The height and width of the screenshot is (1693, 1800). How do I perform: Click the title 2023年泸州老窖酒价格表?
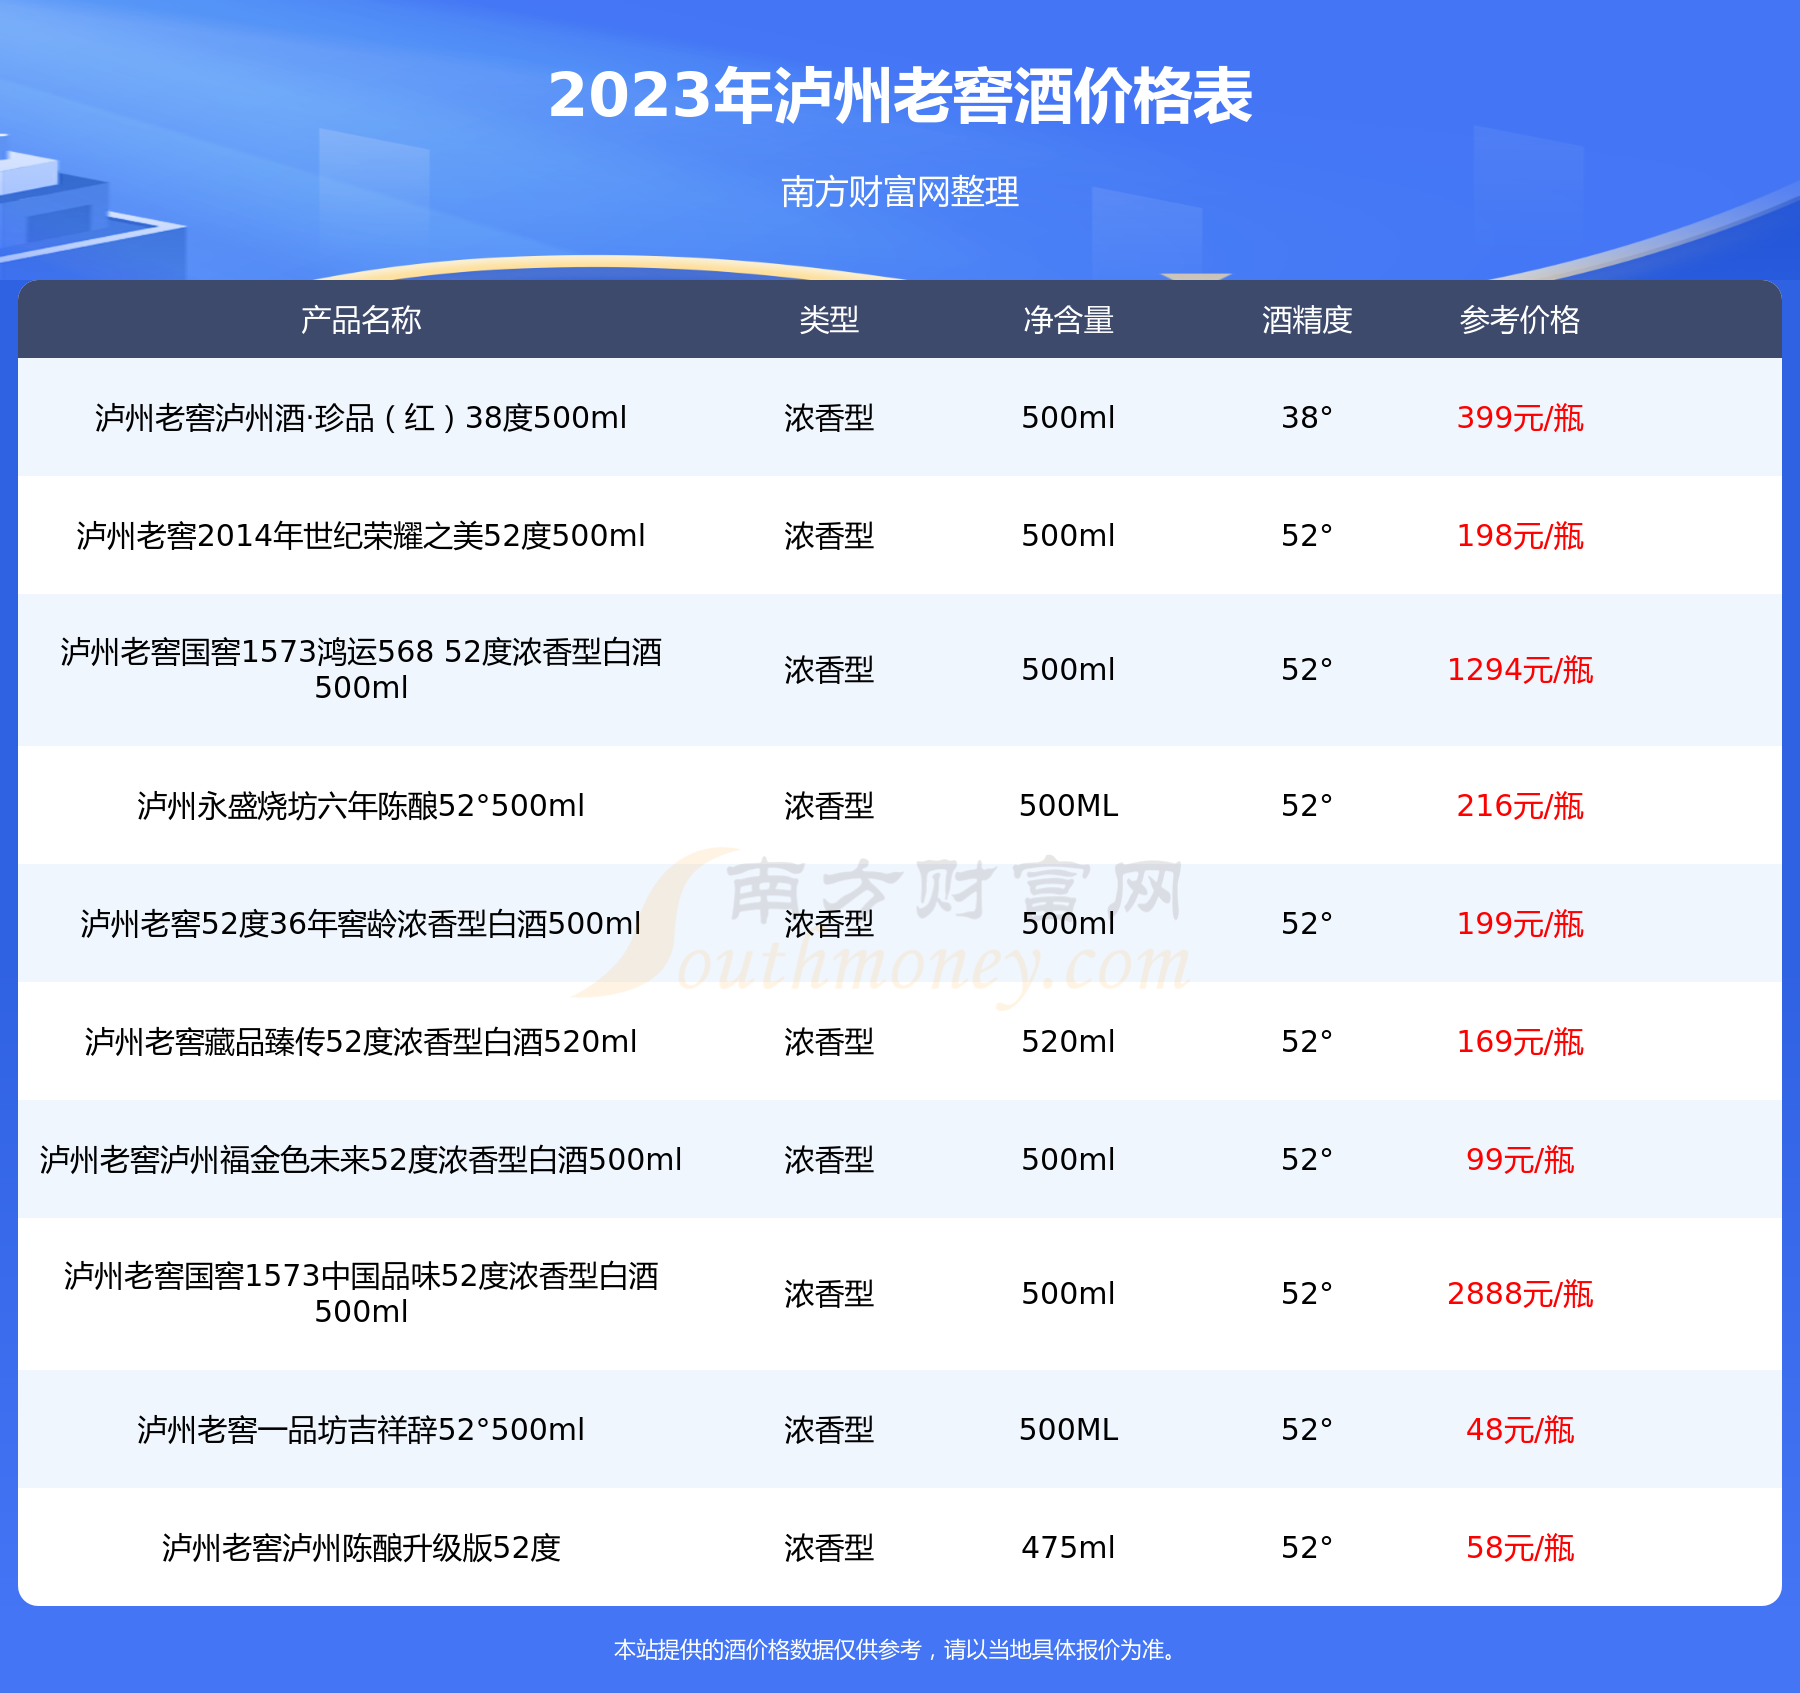[x=900, y=96]
